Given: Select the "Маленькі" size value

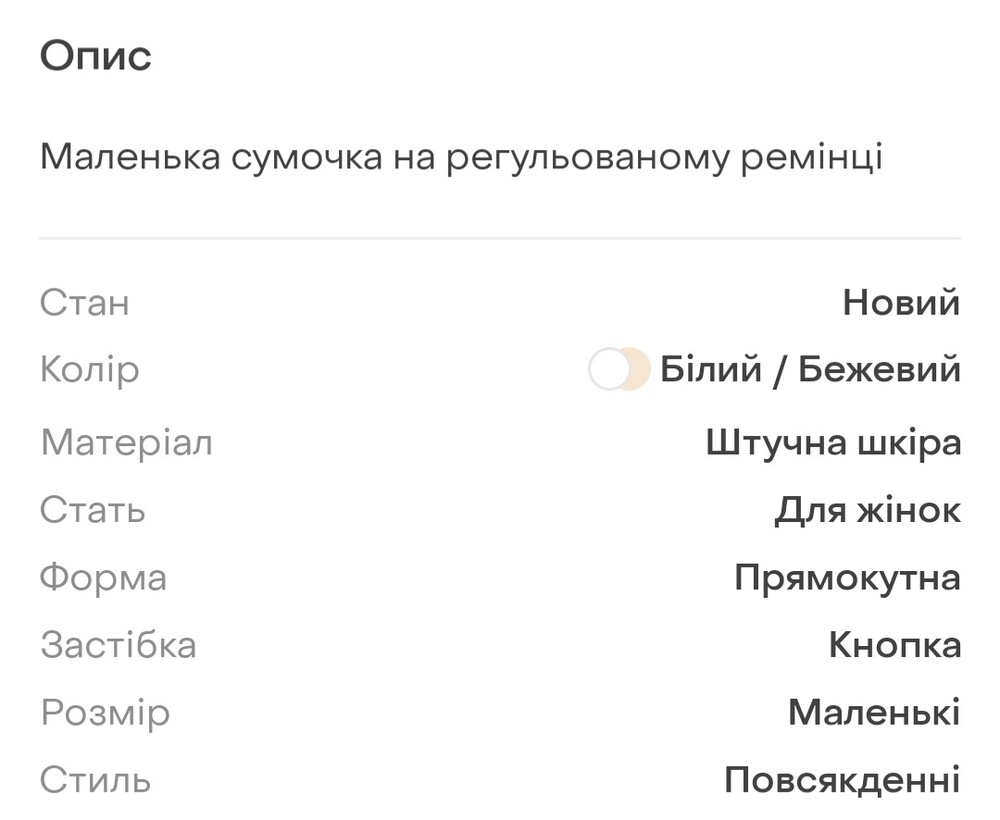Looking at the screenshot, I should [x=874, y=713].
